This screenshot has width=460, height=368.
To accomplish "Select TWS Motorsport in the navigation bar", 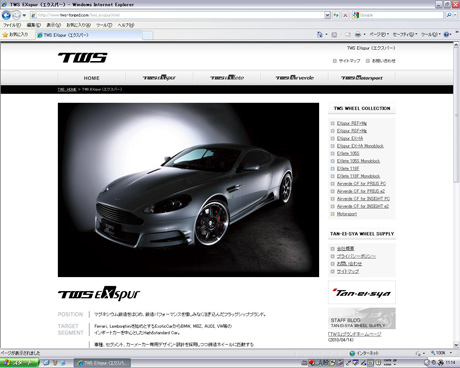I will click(362, 78).
